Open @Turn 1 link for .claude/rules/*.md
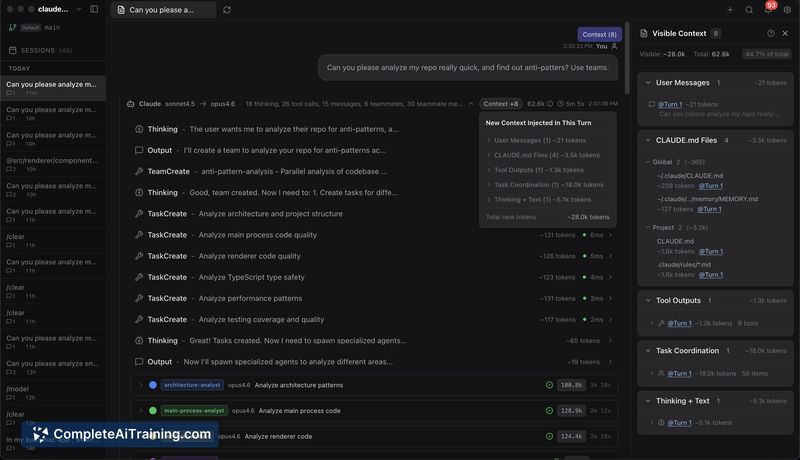 click(711, 275)
